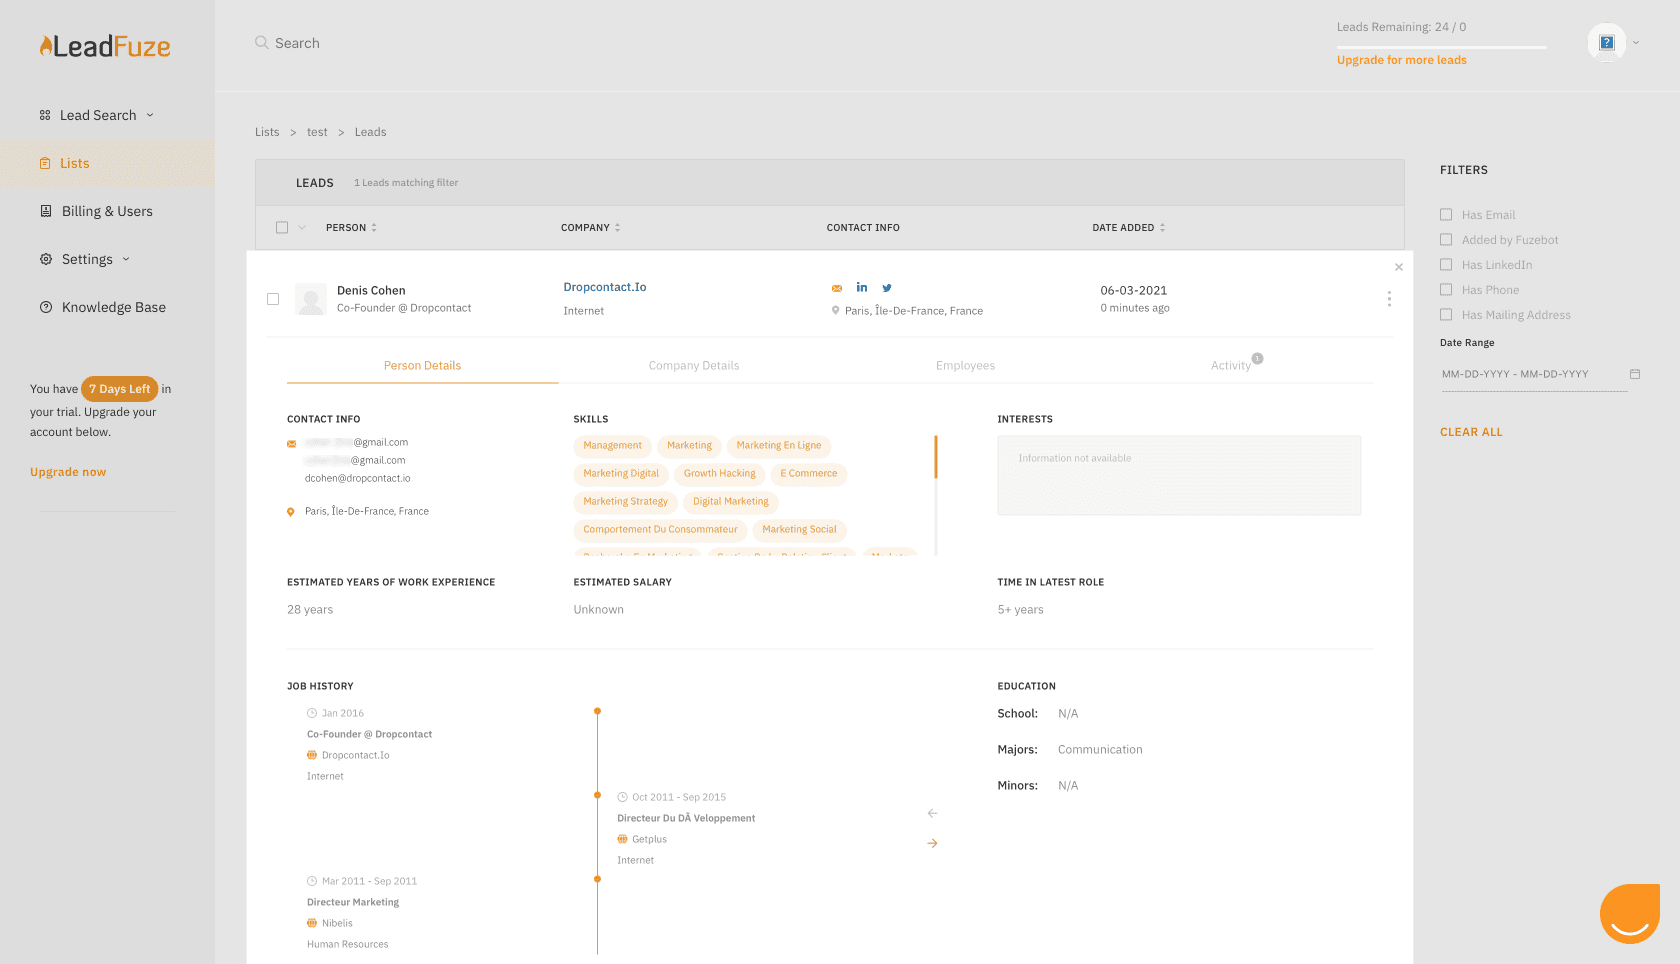Open Billing & Users in sidebar
The image size is (1680, 964).
tap(107, 211)
